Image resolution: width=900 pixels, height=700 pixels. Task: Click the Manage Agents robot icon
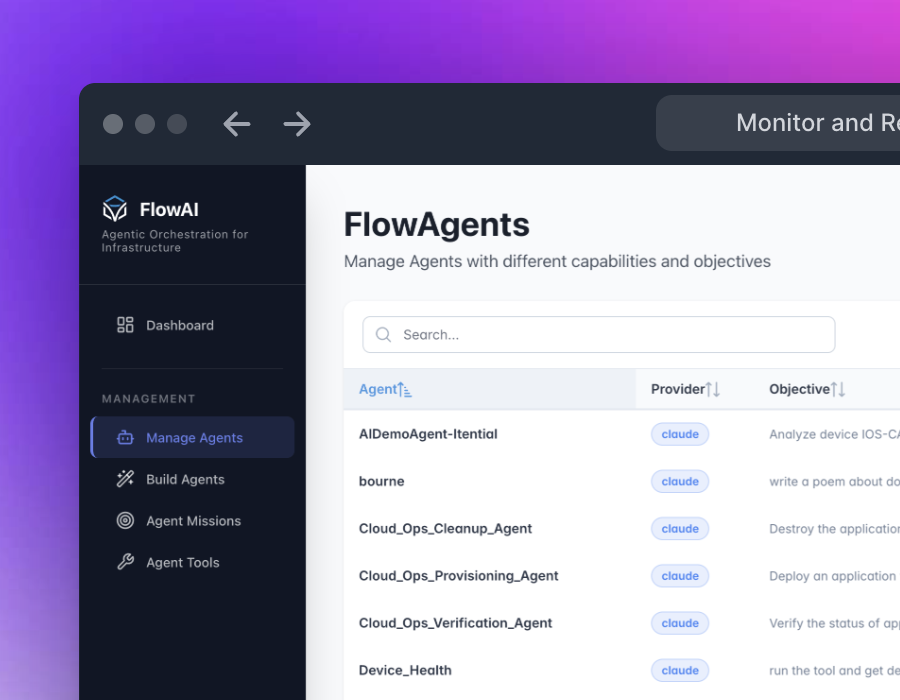click(x=125, y=438)
